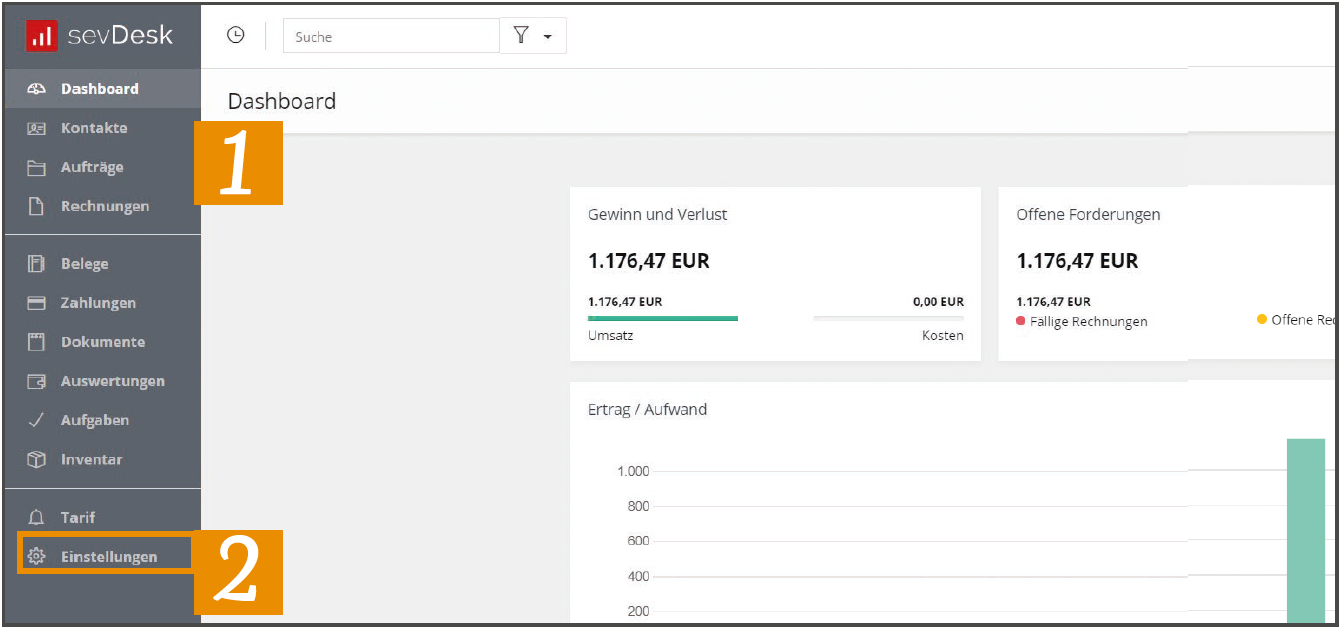Click the Ertrag / Aufwand chart title

coord(647,409)
